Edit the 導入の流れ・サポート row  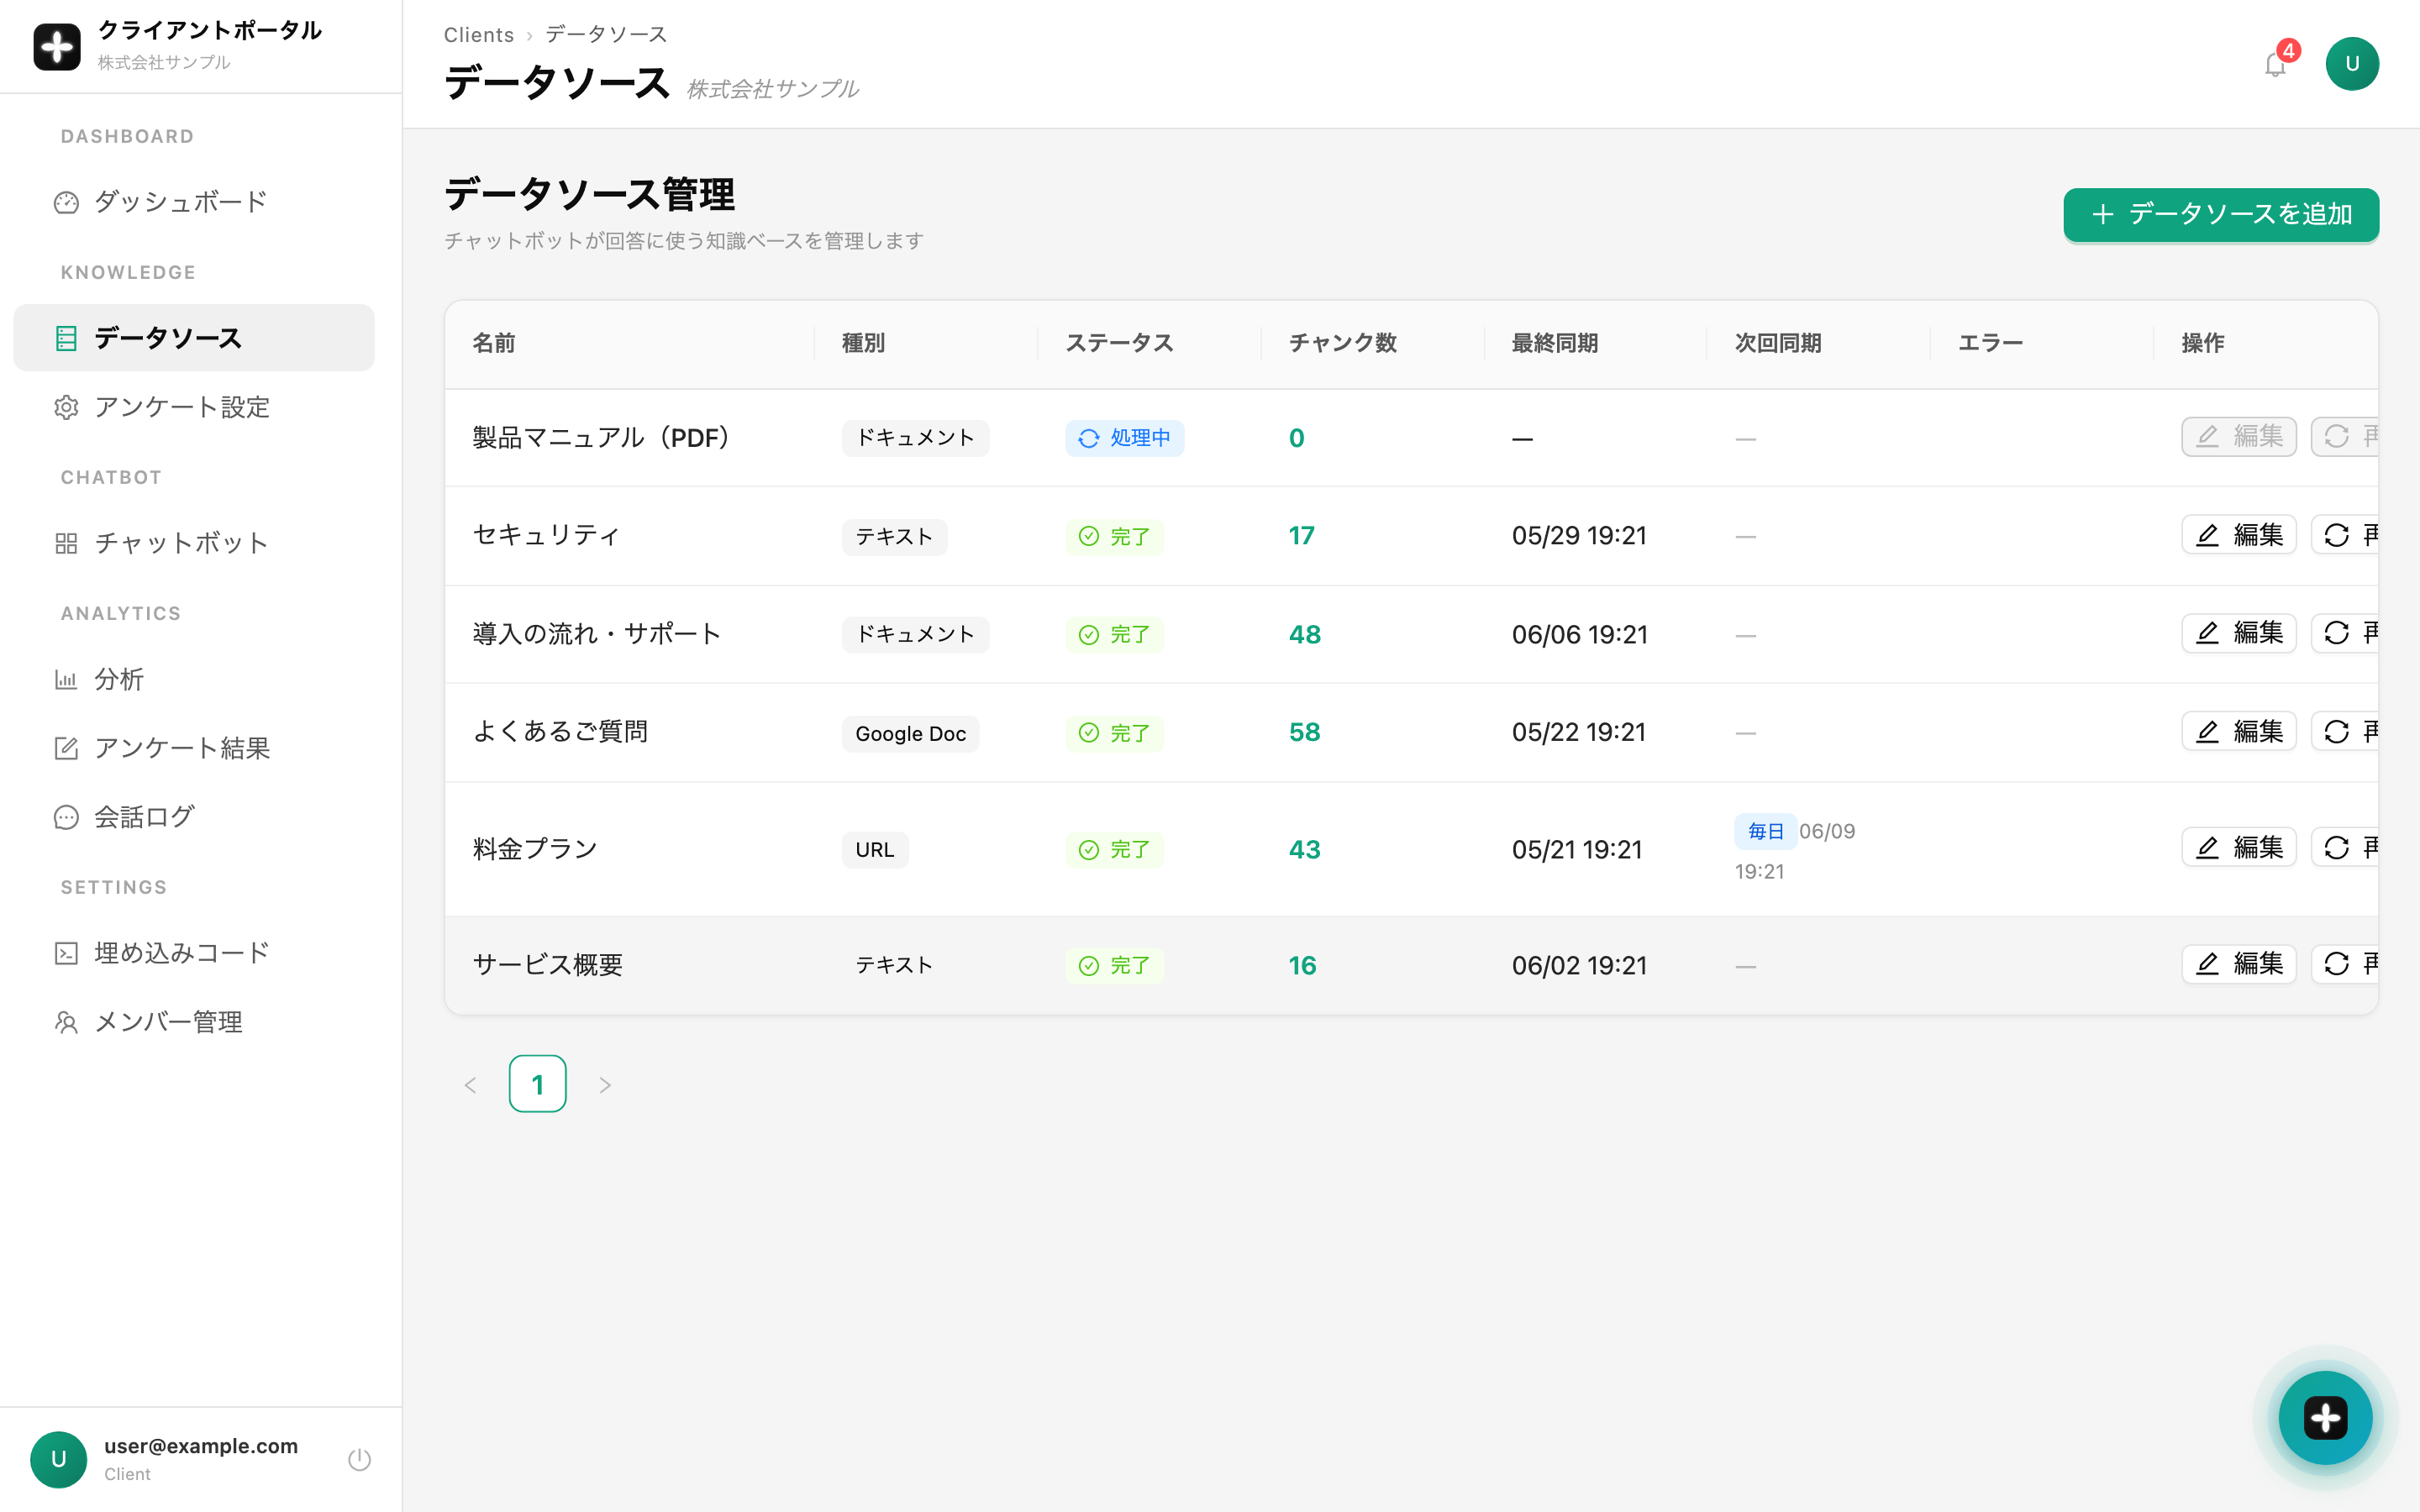point(2239,633)
